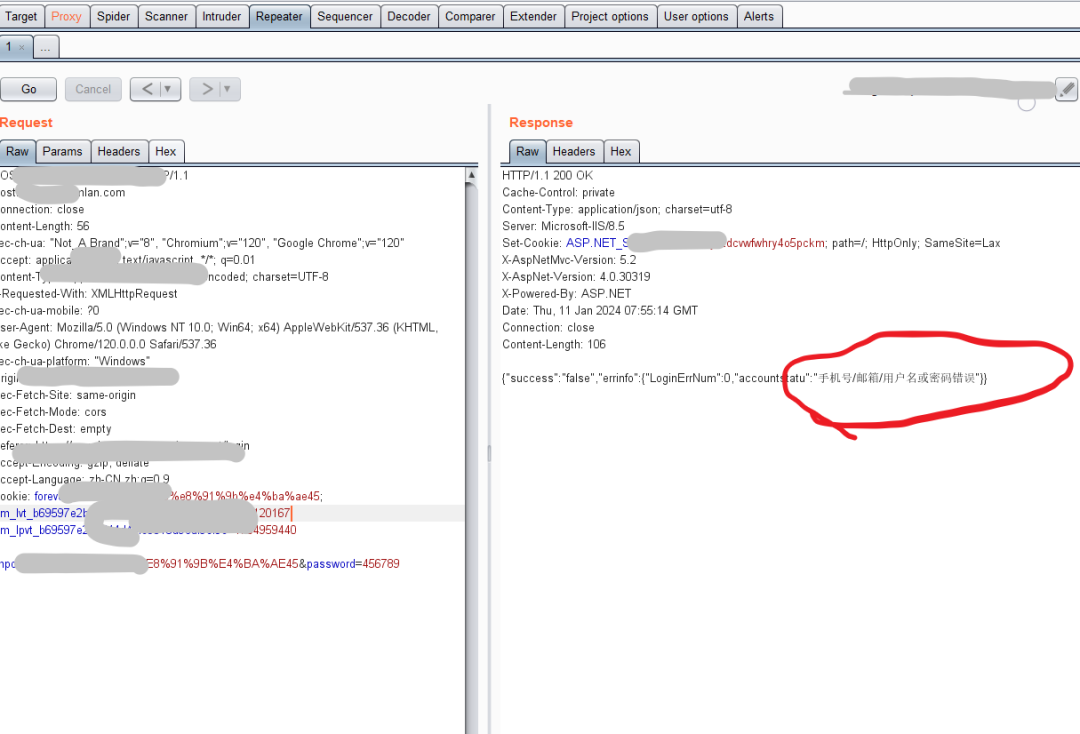Click the Cancel button
Image resolution: width=1080 pixels, height=734 pixels.
tap(93, 89)
